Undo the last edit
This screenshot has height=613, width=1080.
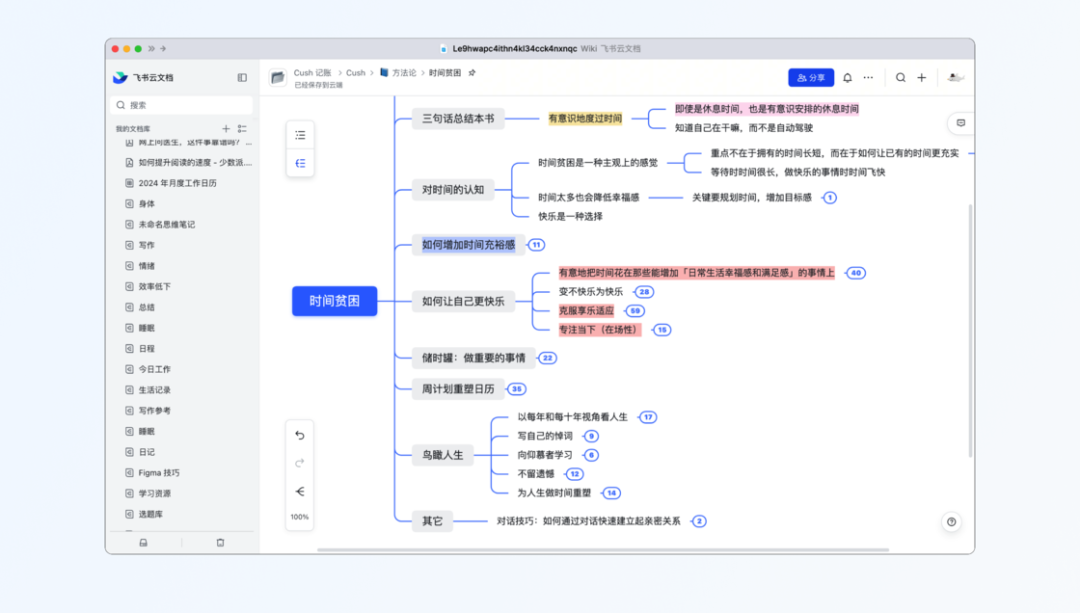300,435
